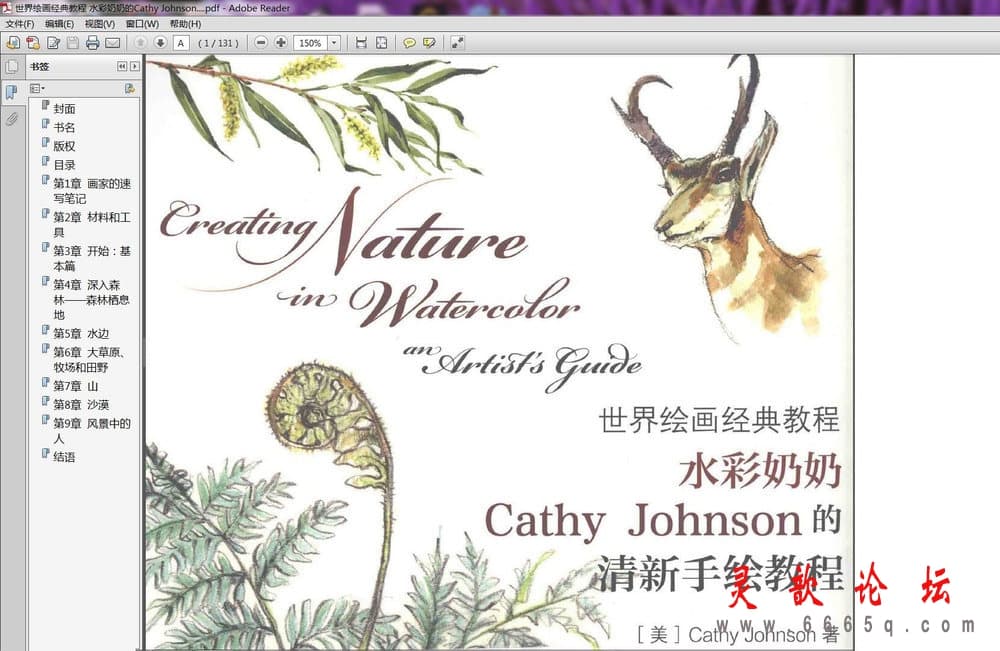This screenshot has height=651, width=1000.
Task: Click the page number input field
Action: (x=181, y=43)
